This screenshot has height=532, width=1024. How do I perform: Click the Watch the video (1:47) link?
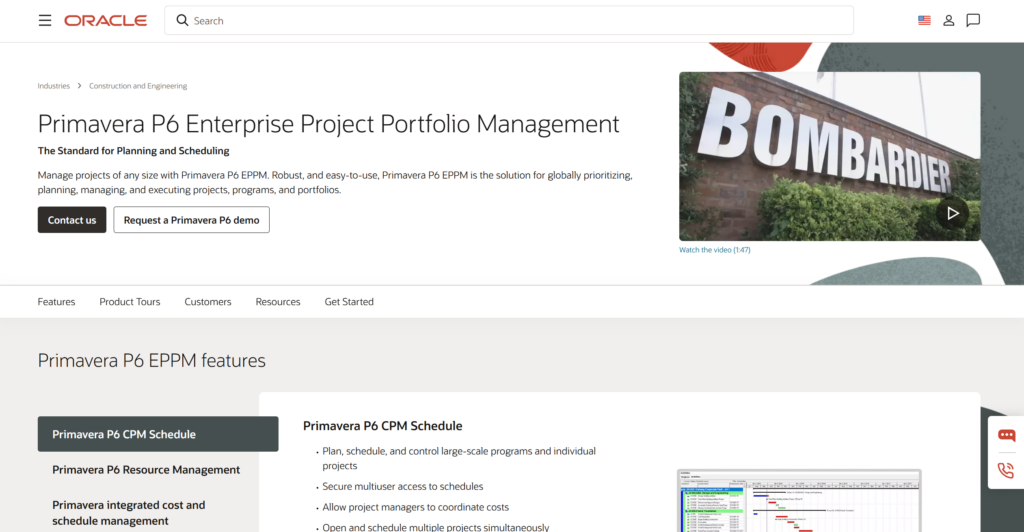click(714, 250)
